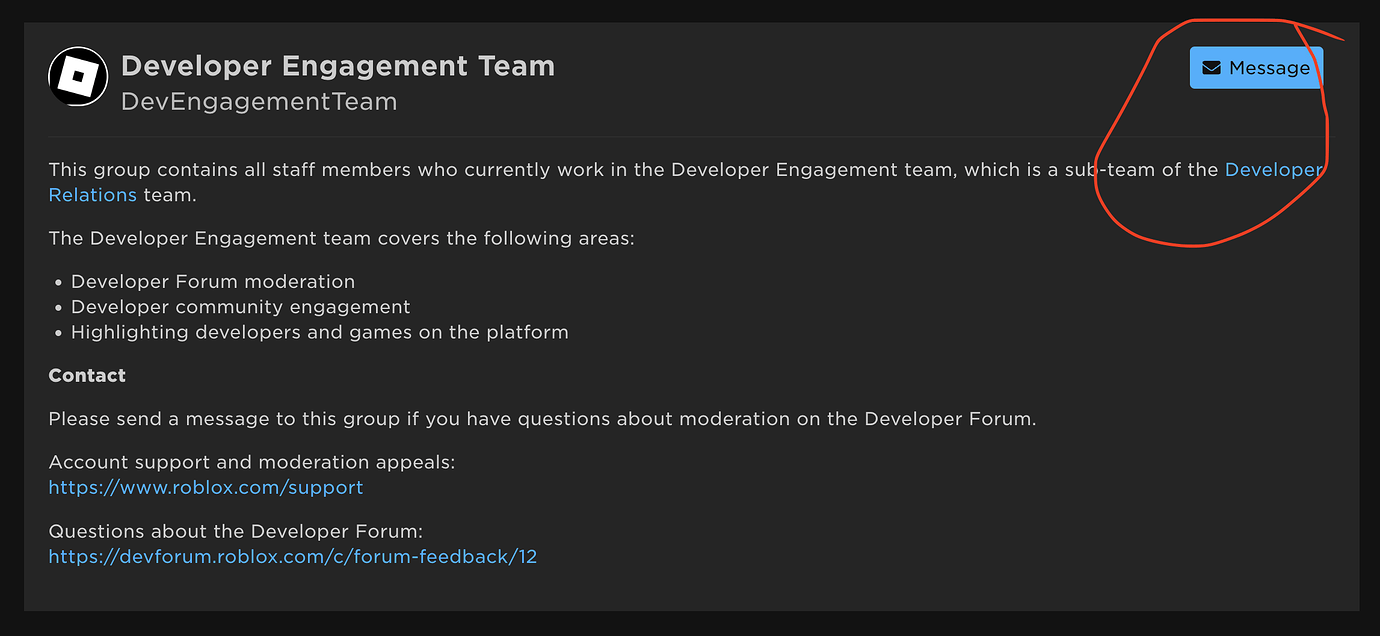Click the envelope icon in Message button
Screen dimensions: 1380x636
1211,68
